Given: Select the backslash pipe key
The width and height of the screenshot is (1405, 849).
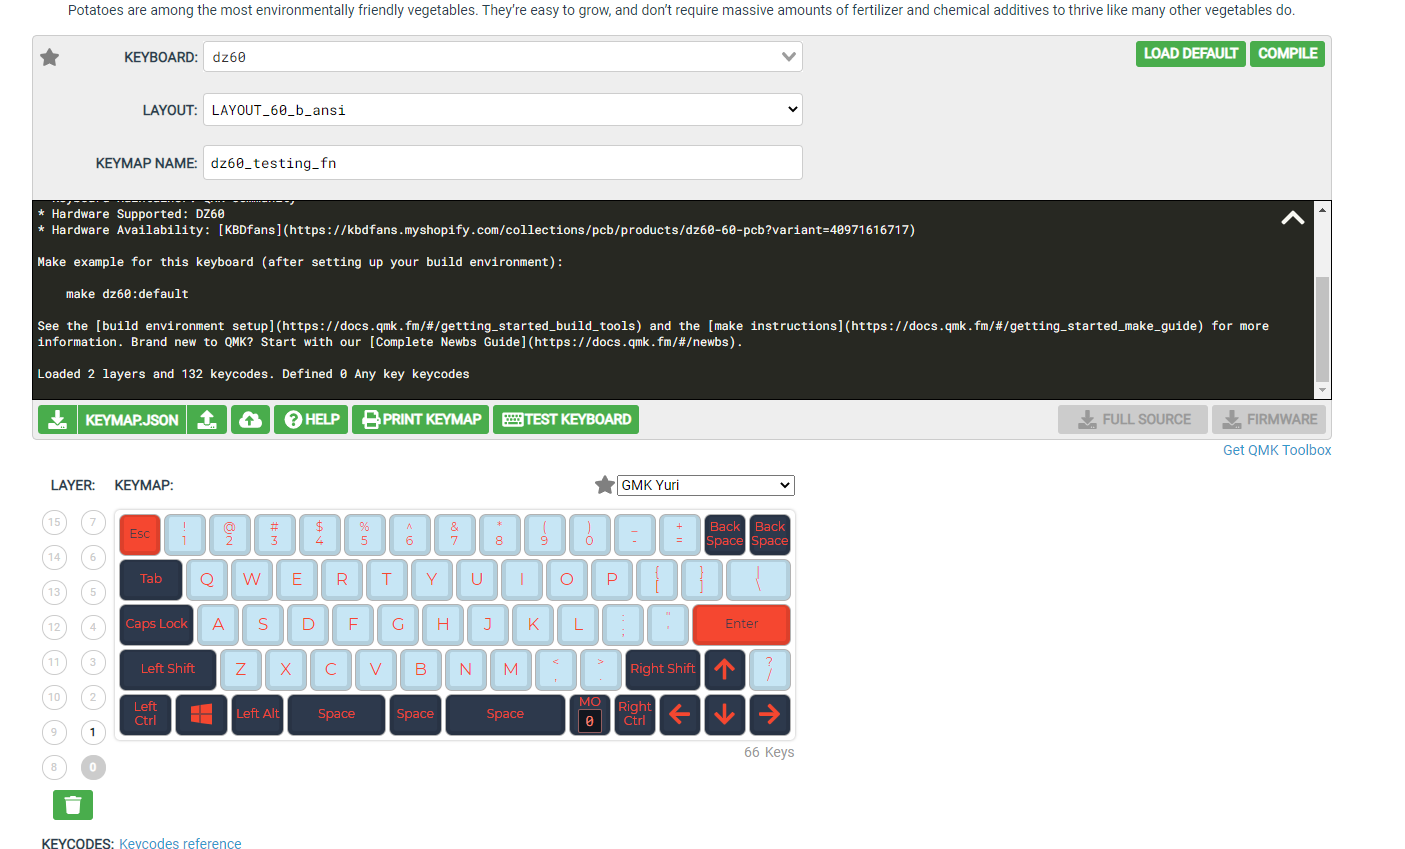Looking at the screenshot, I should coord(758,579).
